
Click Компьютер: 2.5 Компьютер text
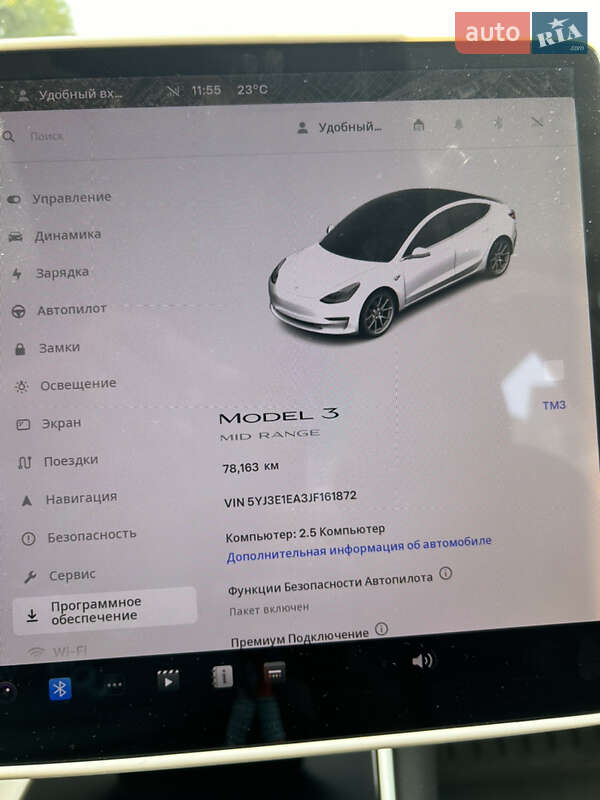tap(305, 533)
